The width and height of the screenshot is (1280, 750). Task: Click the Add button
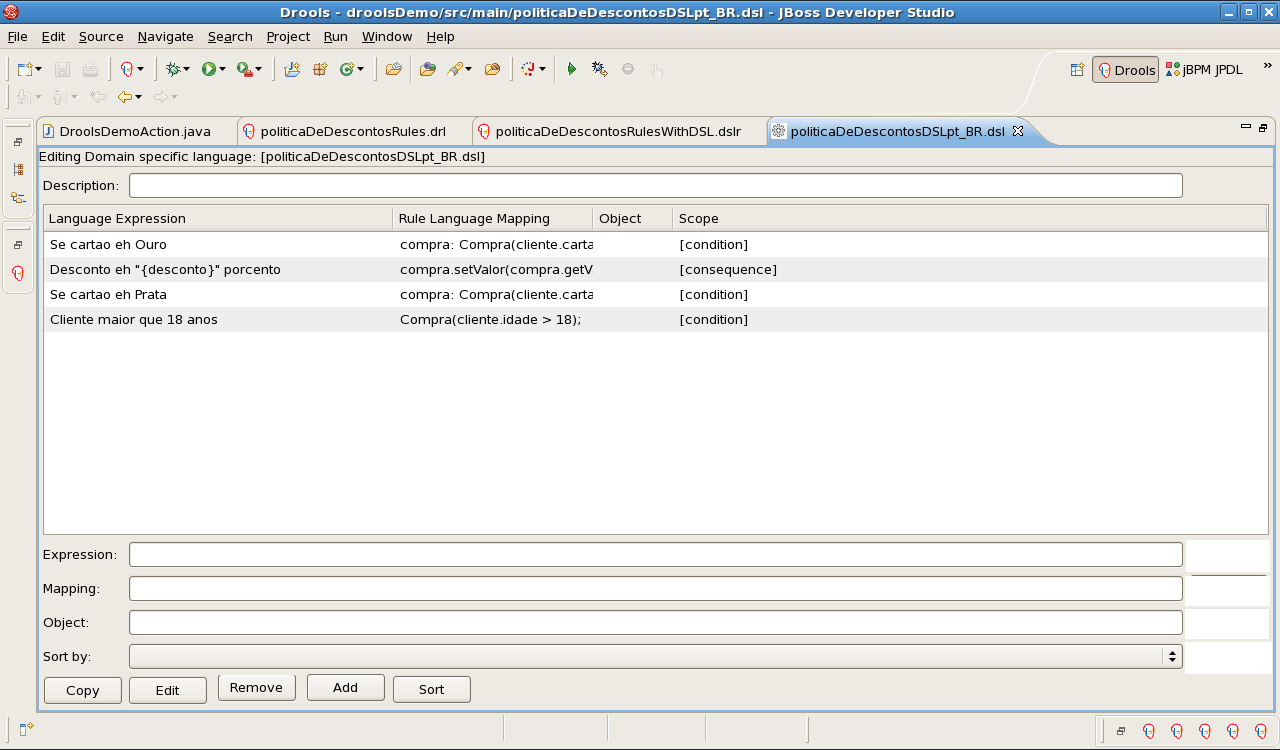click(346, 687)
